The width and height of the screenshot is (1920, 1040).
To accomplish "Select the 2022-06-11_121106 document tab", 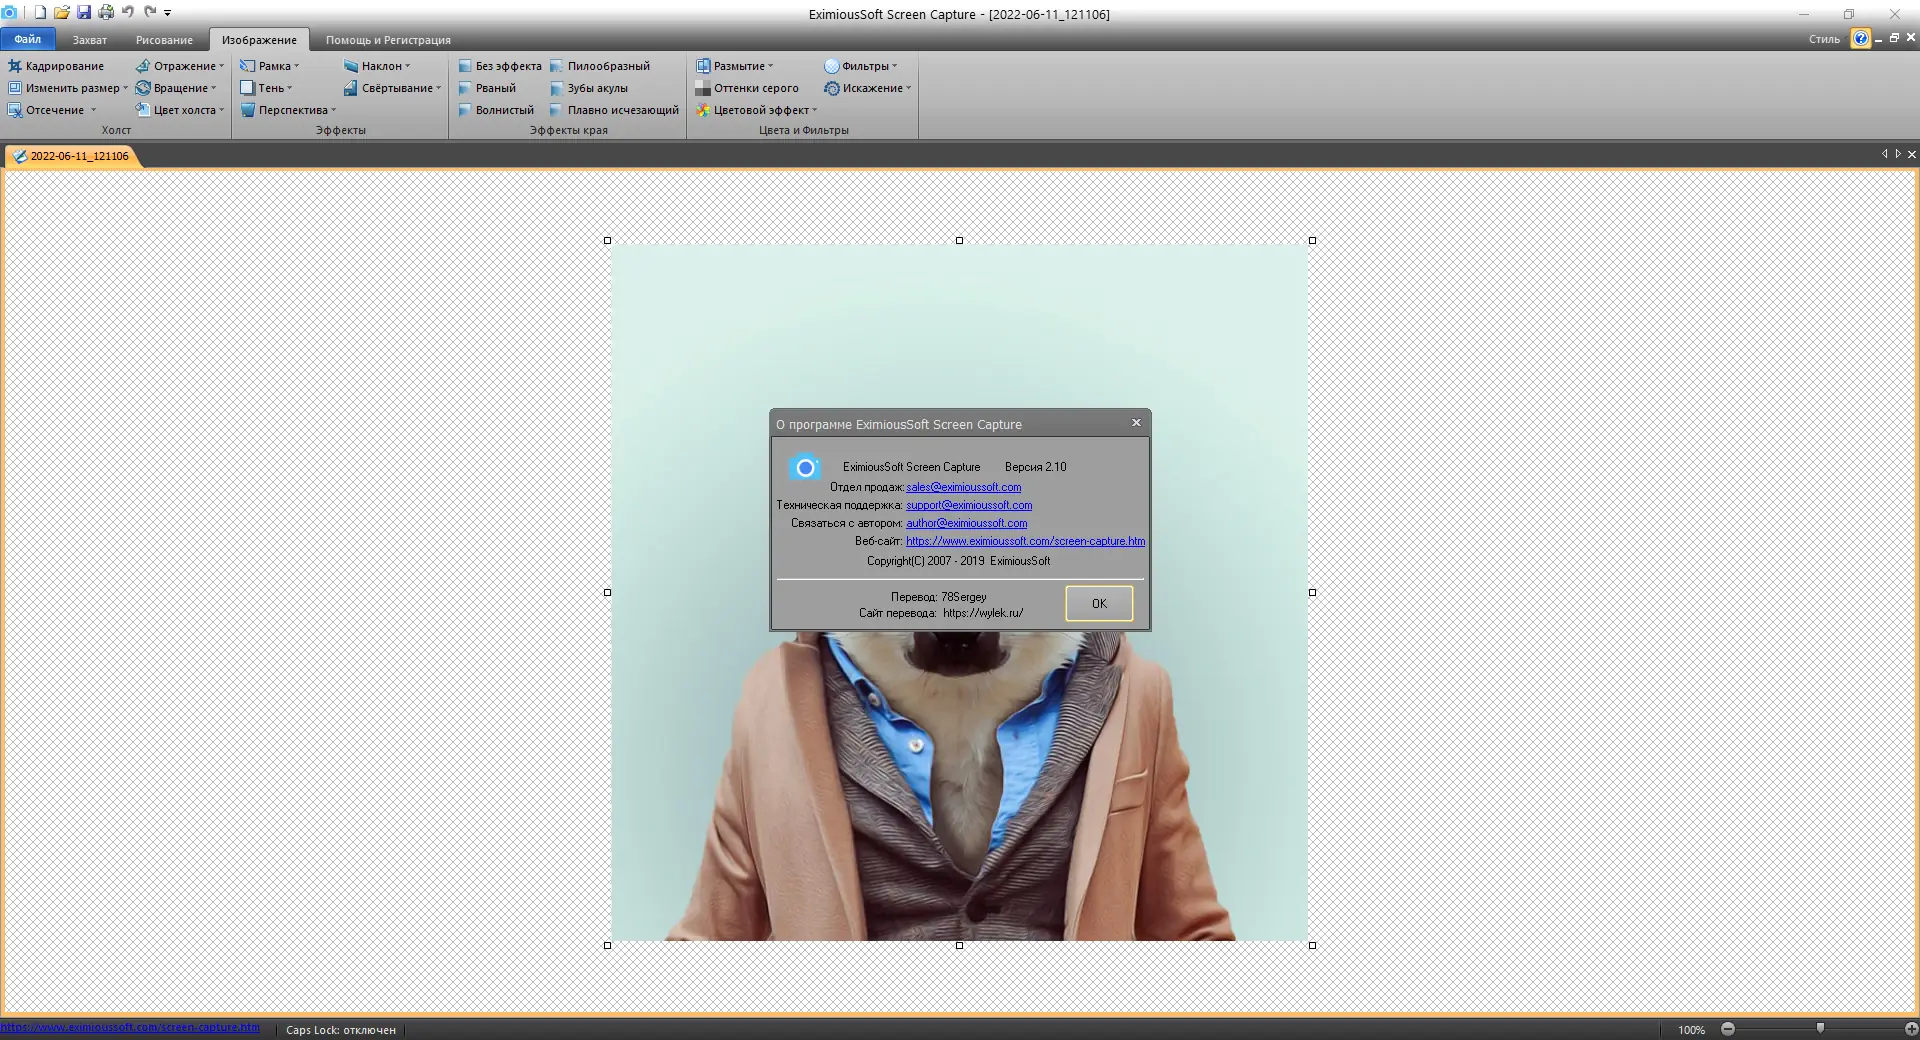I will click(77, 156).
